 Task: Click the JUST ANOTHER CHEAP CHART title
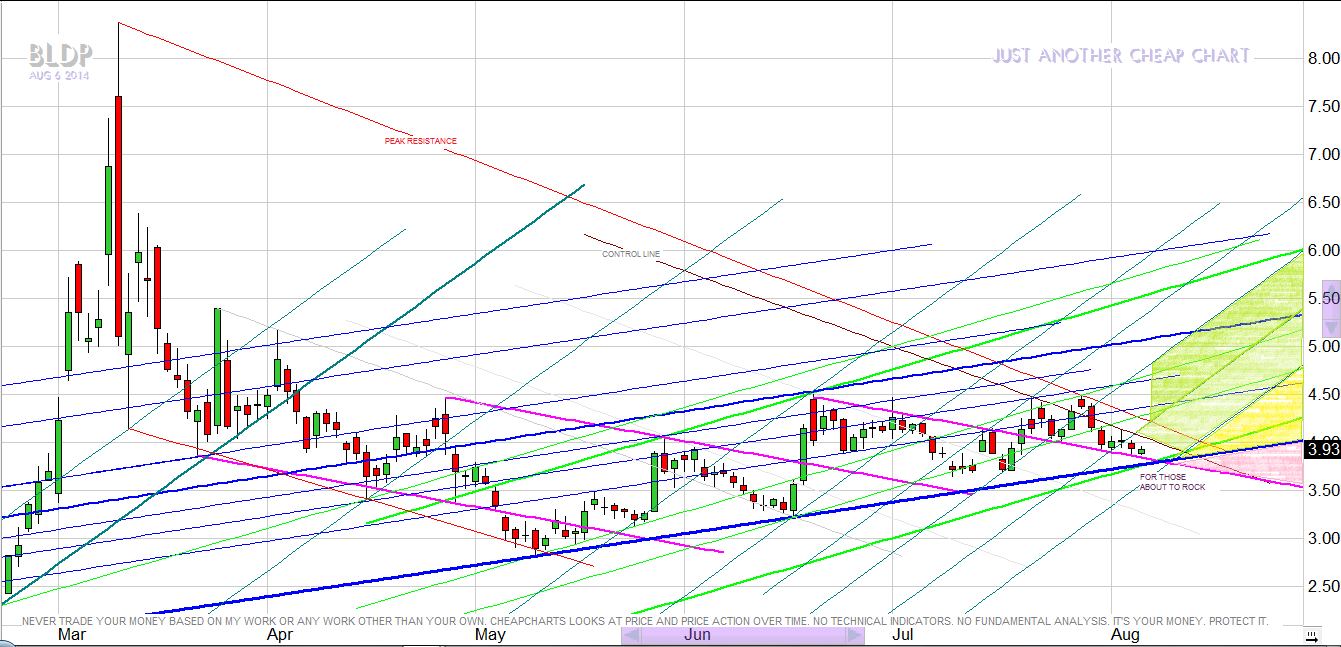click(1121, 56)
